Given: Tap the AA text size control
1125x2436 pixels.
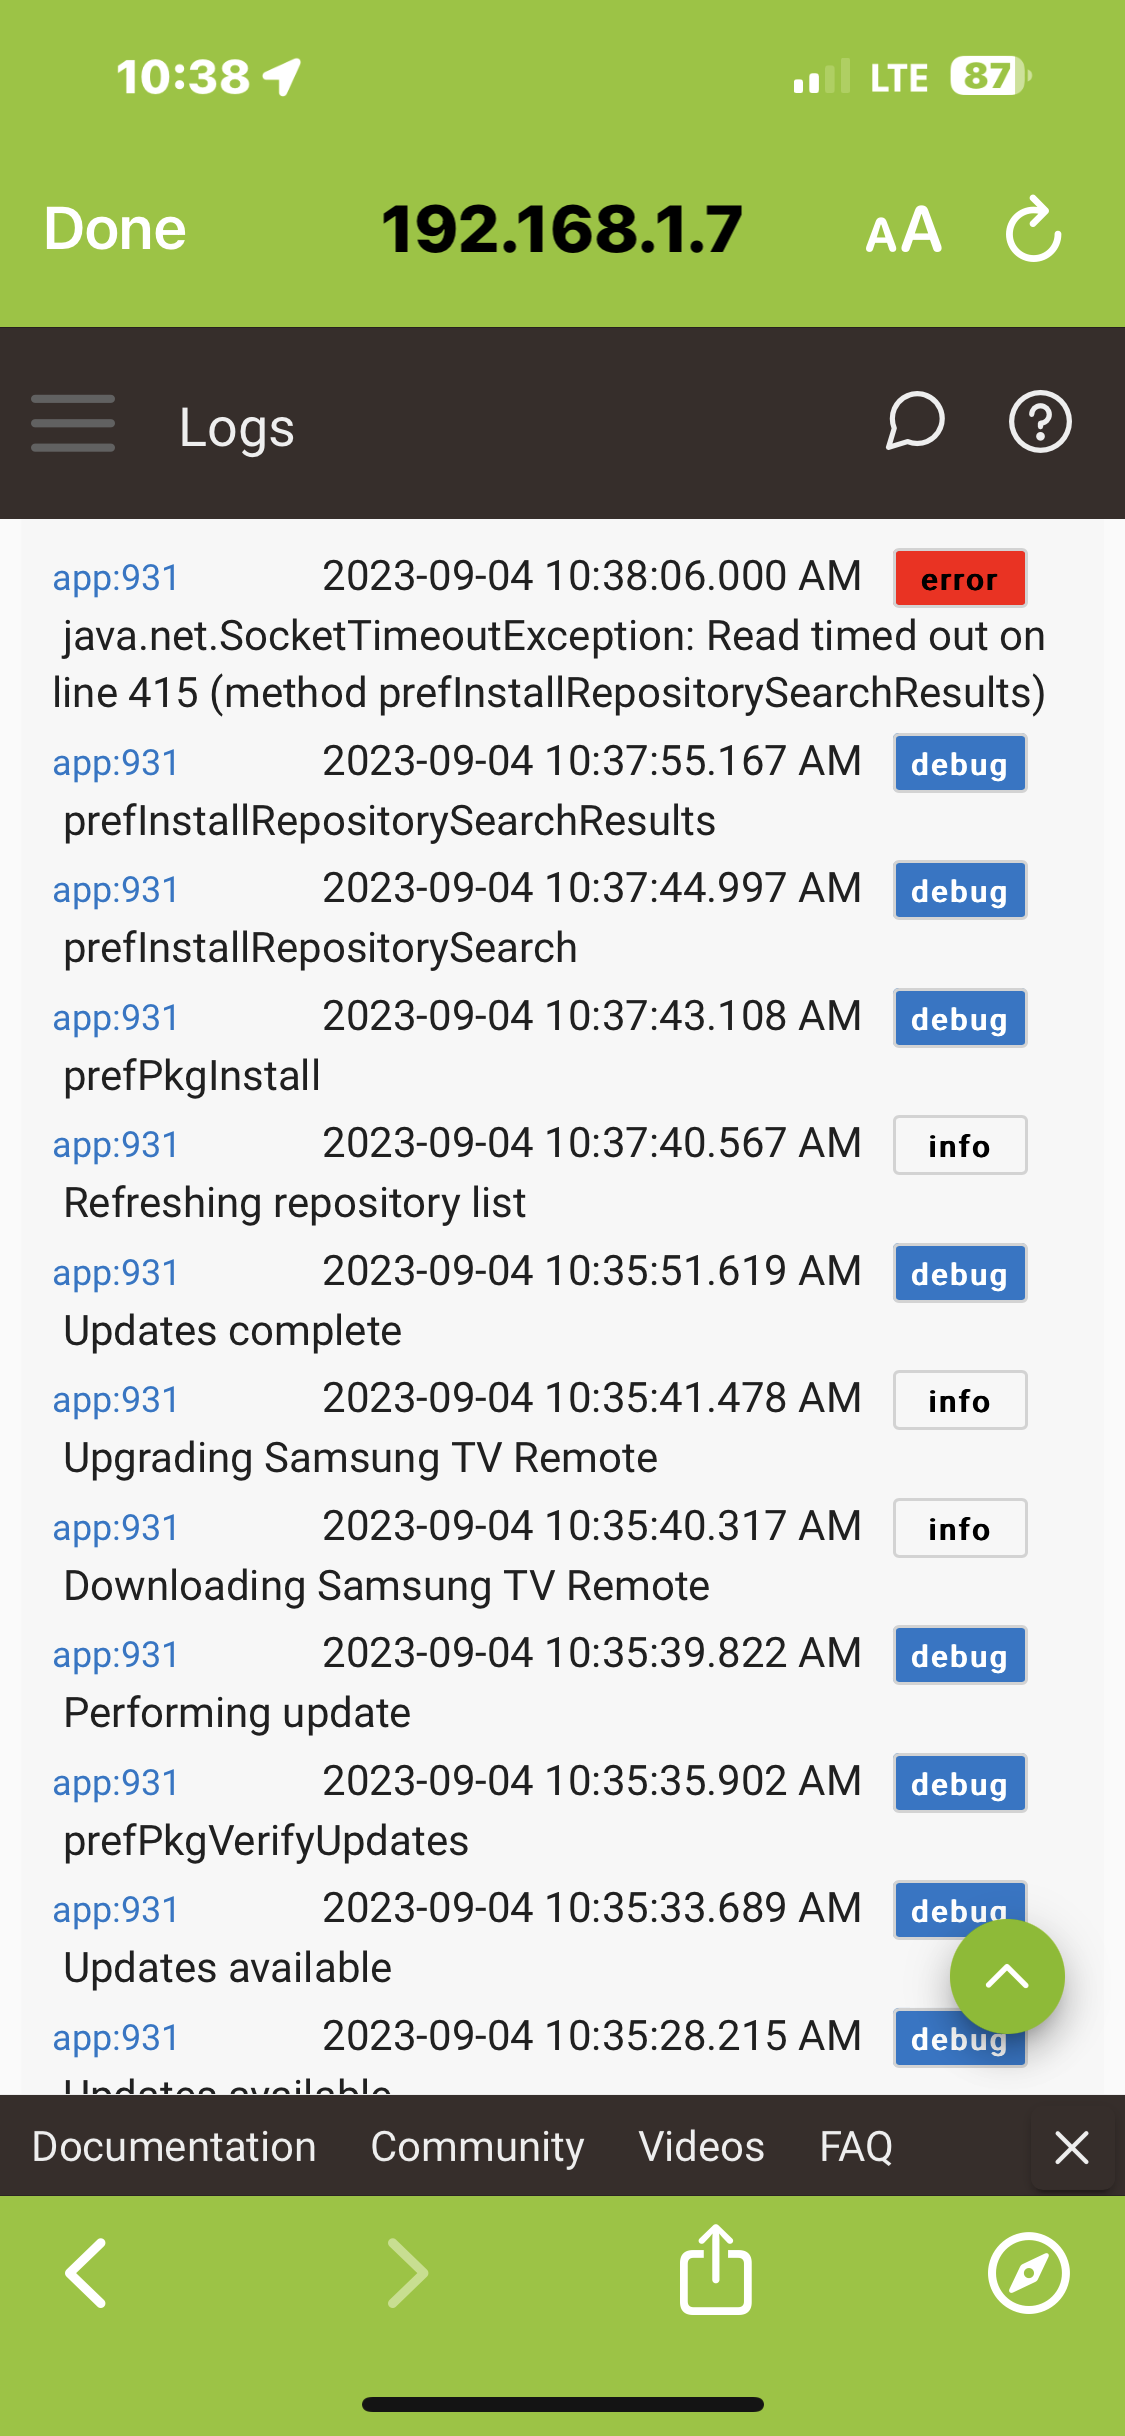Looking at the screenshot, I should coord(903,231).
